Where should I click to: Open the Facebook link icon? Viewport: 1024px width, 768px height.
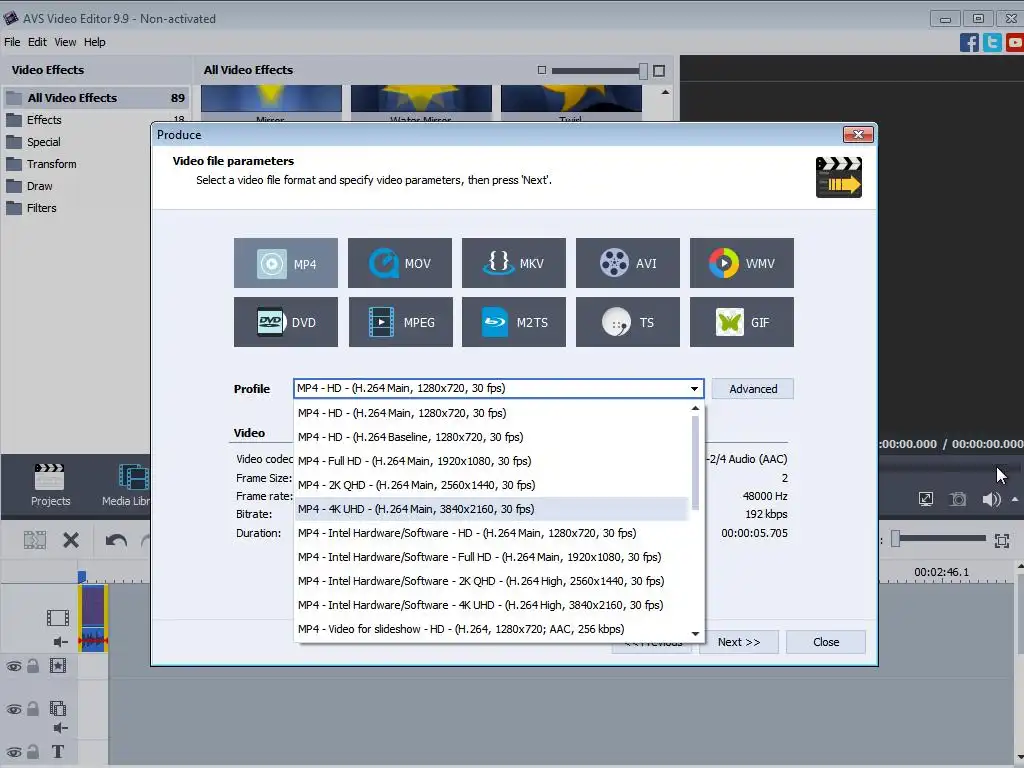969,42
